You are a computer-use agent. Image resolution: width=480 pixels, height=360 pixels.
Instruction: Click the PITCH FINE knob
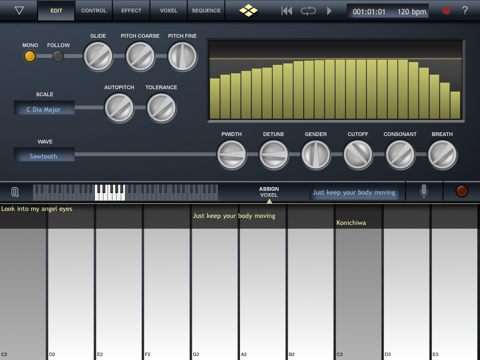[182, 57]
